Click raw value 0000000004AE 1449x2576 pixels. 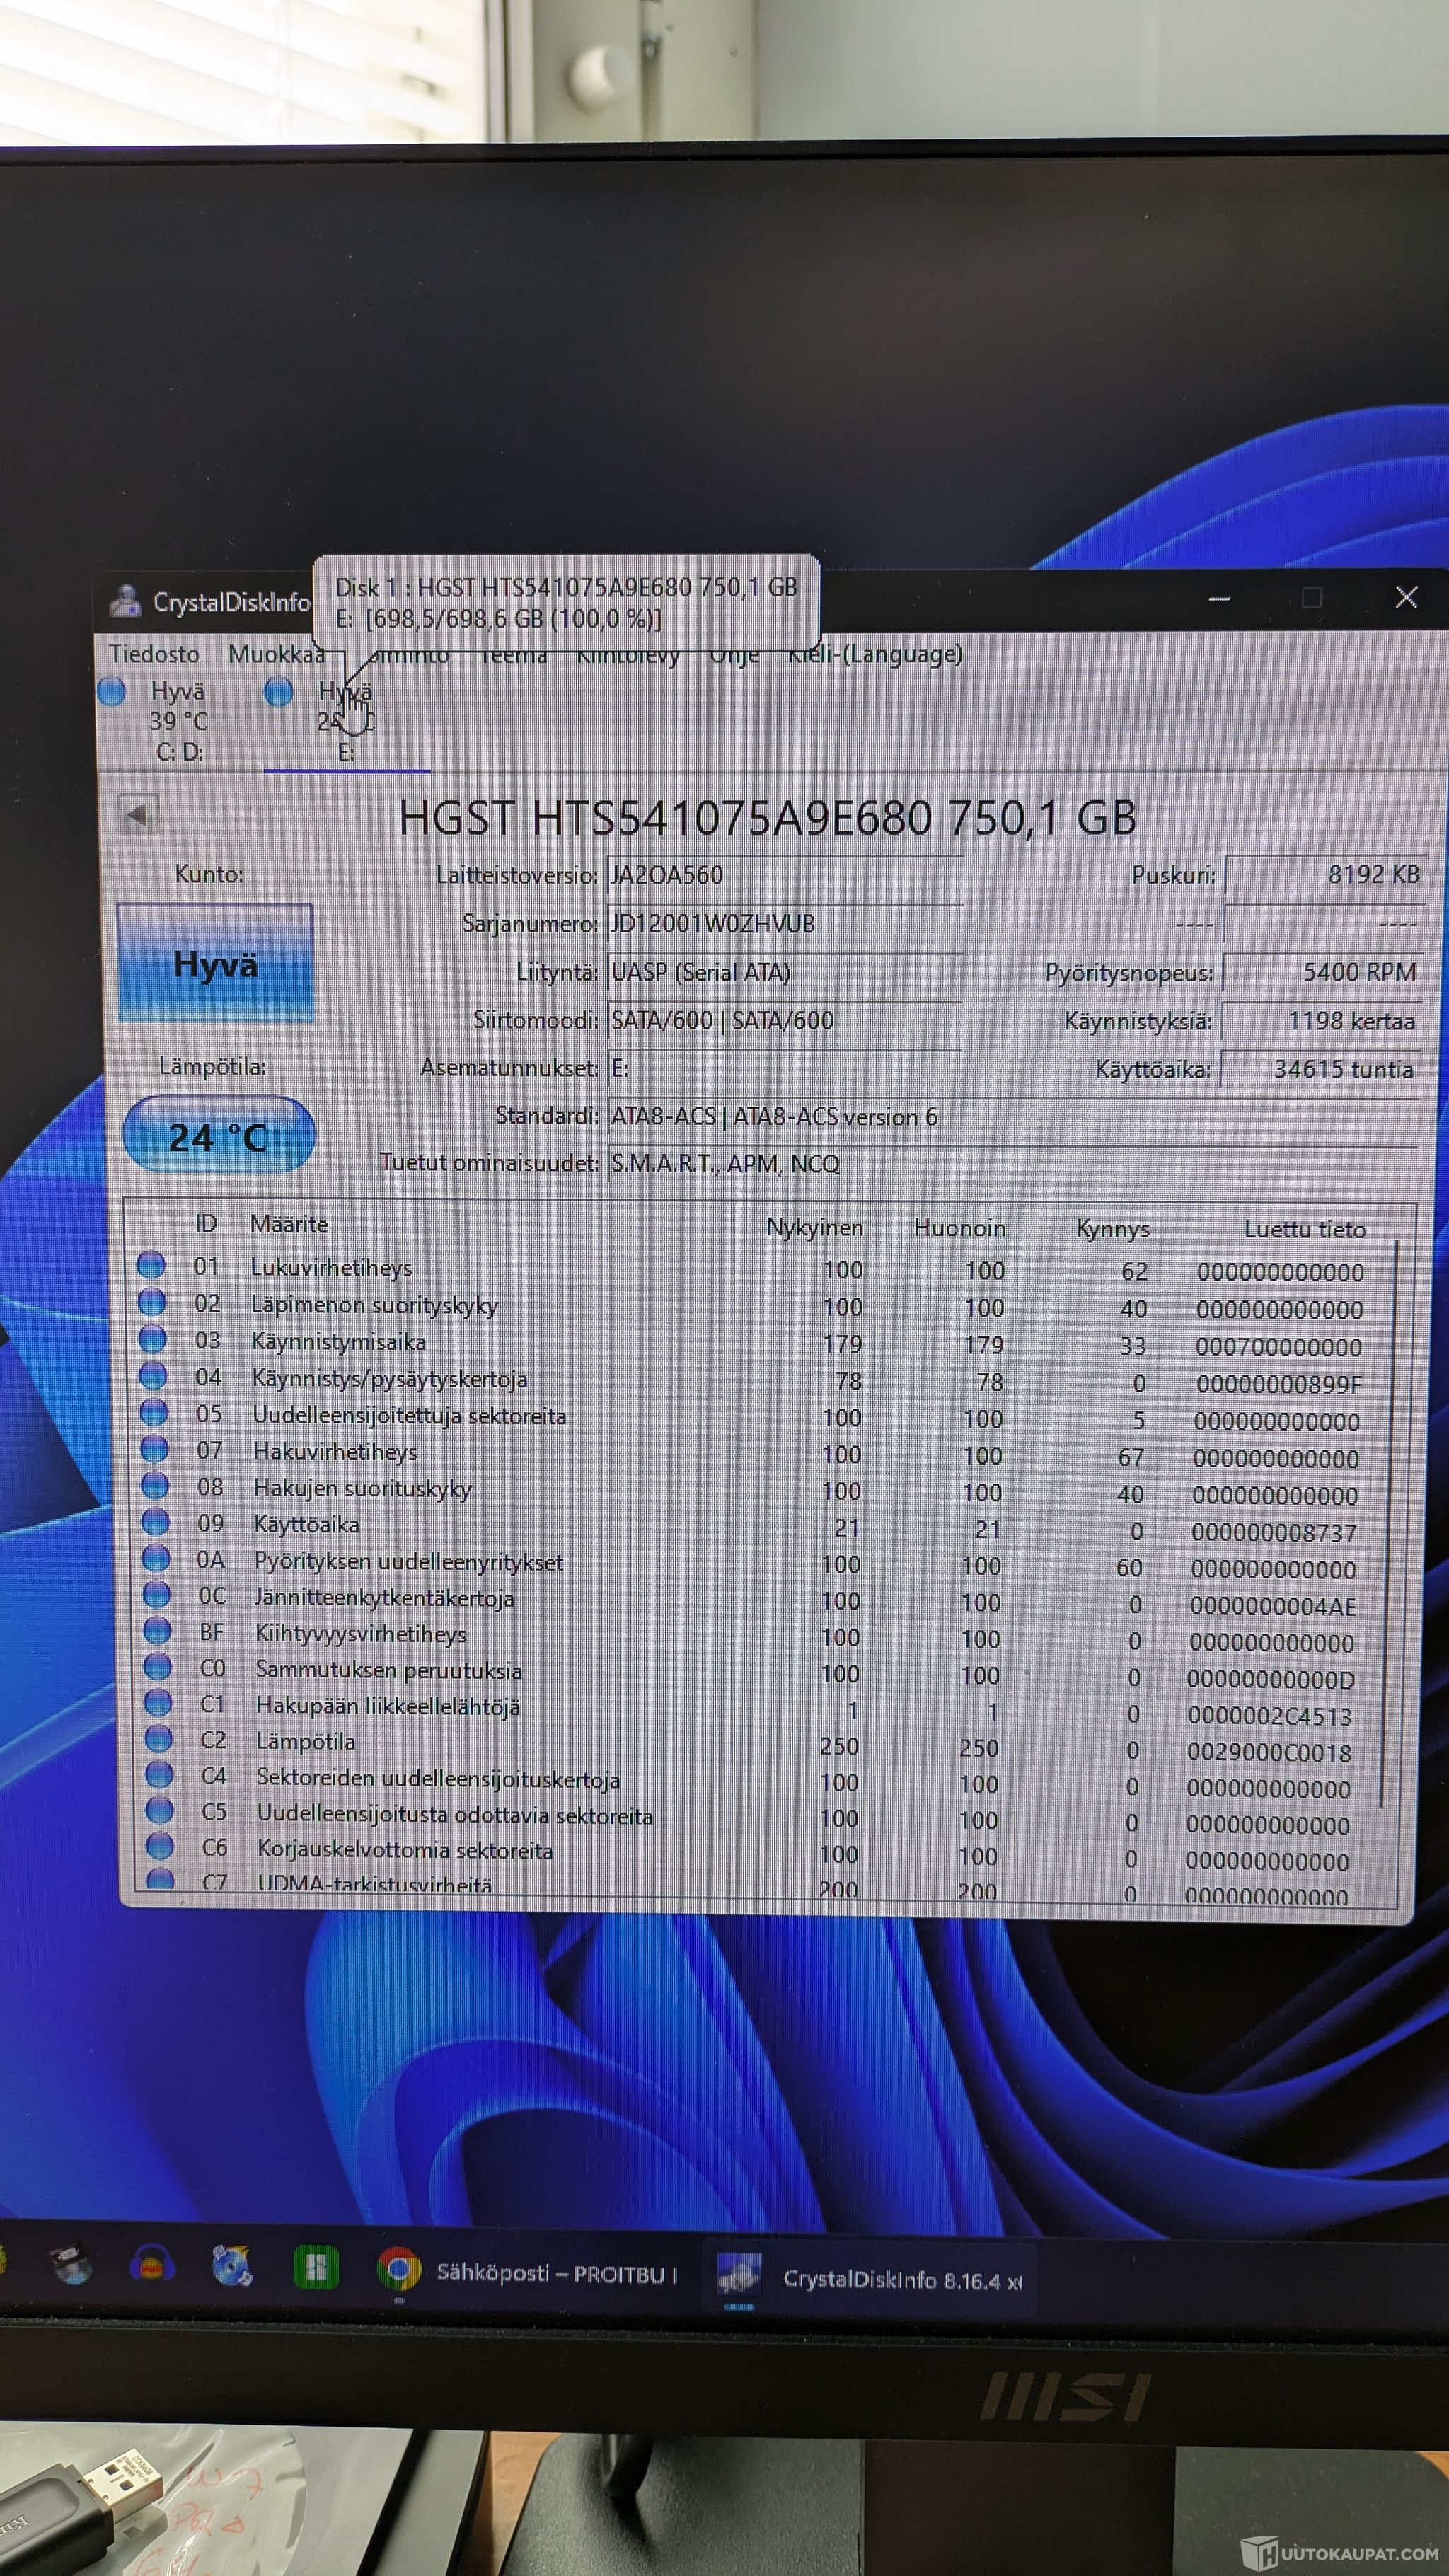coord(1273,1606)
